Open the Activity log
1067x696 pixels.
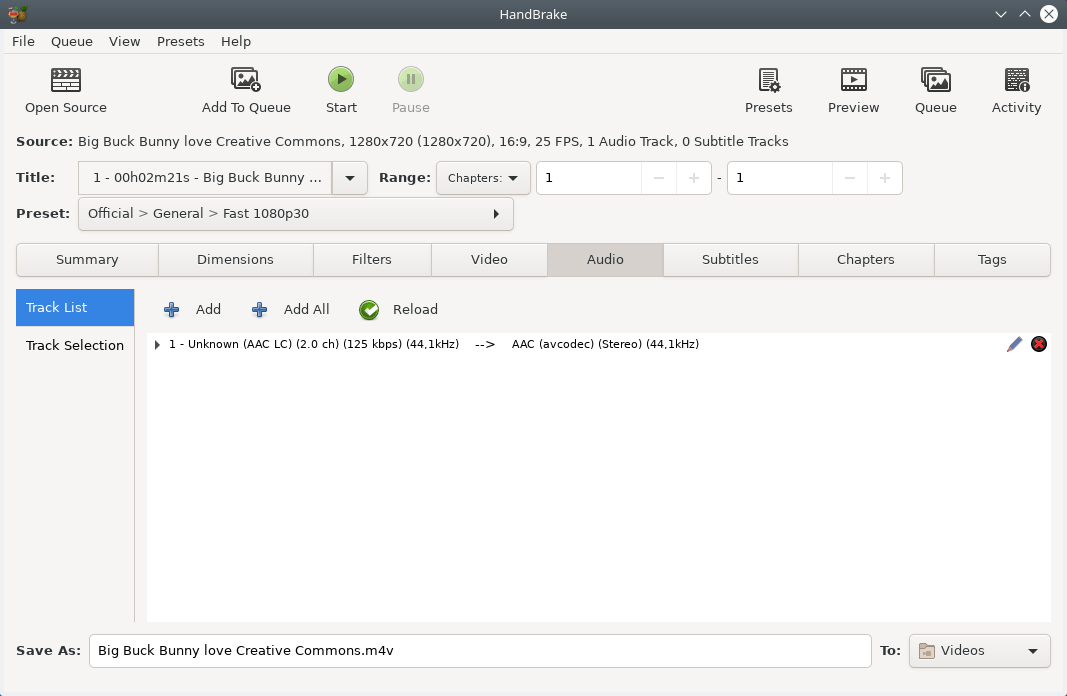[1016, 89]
